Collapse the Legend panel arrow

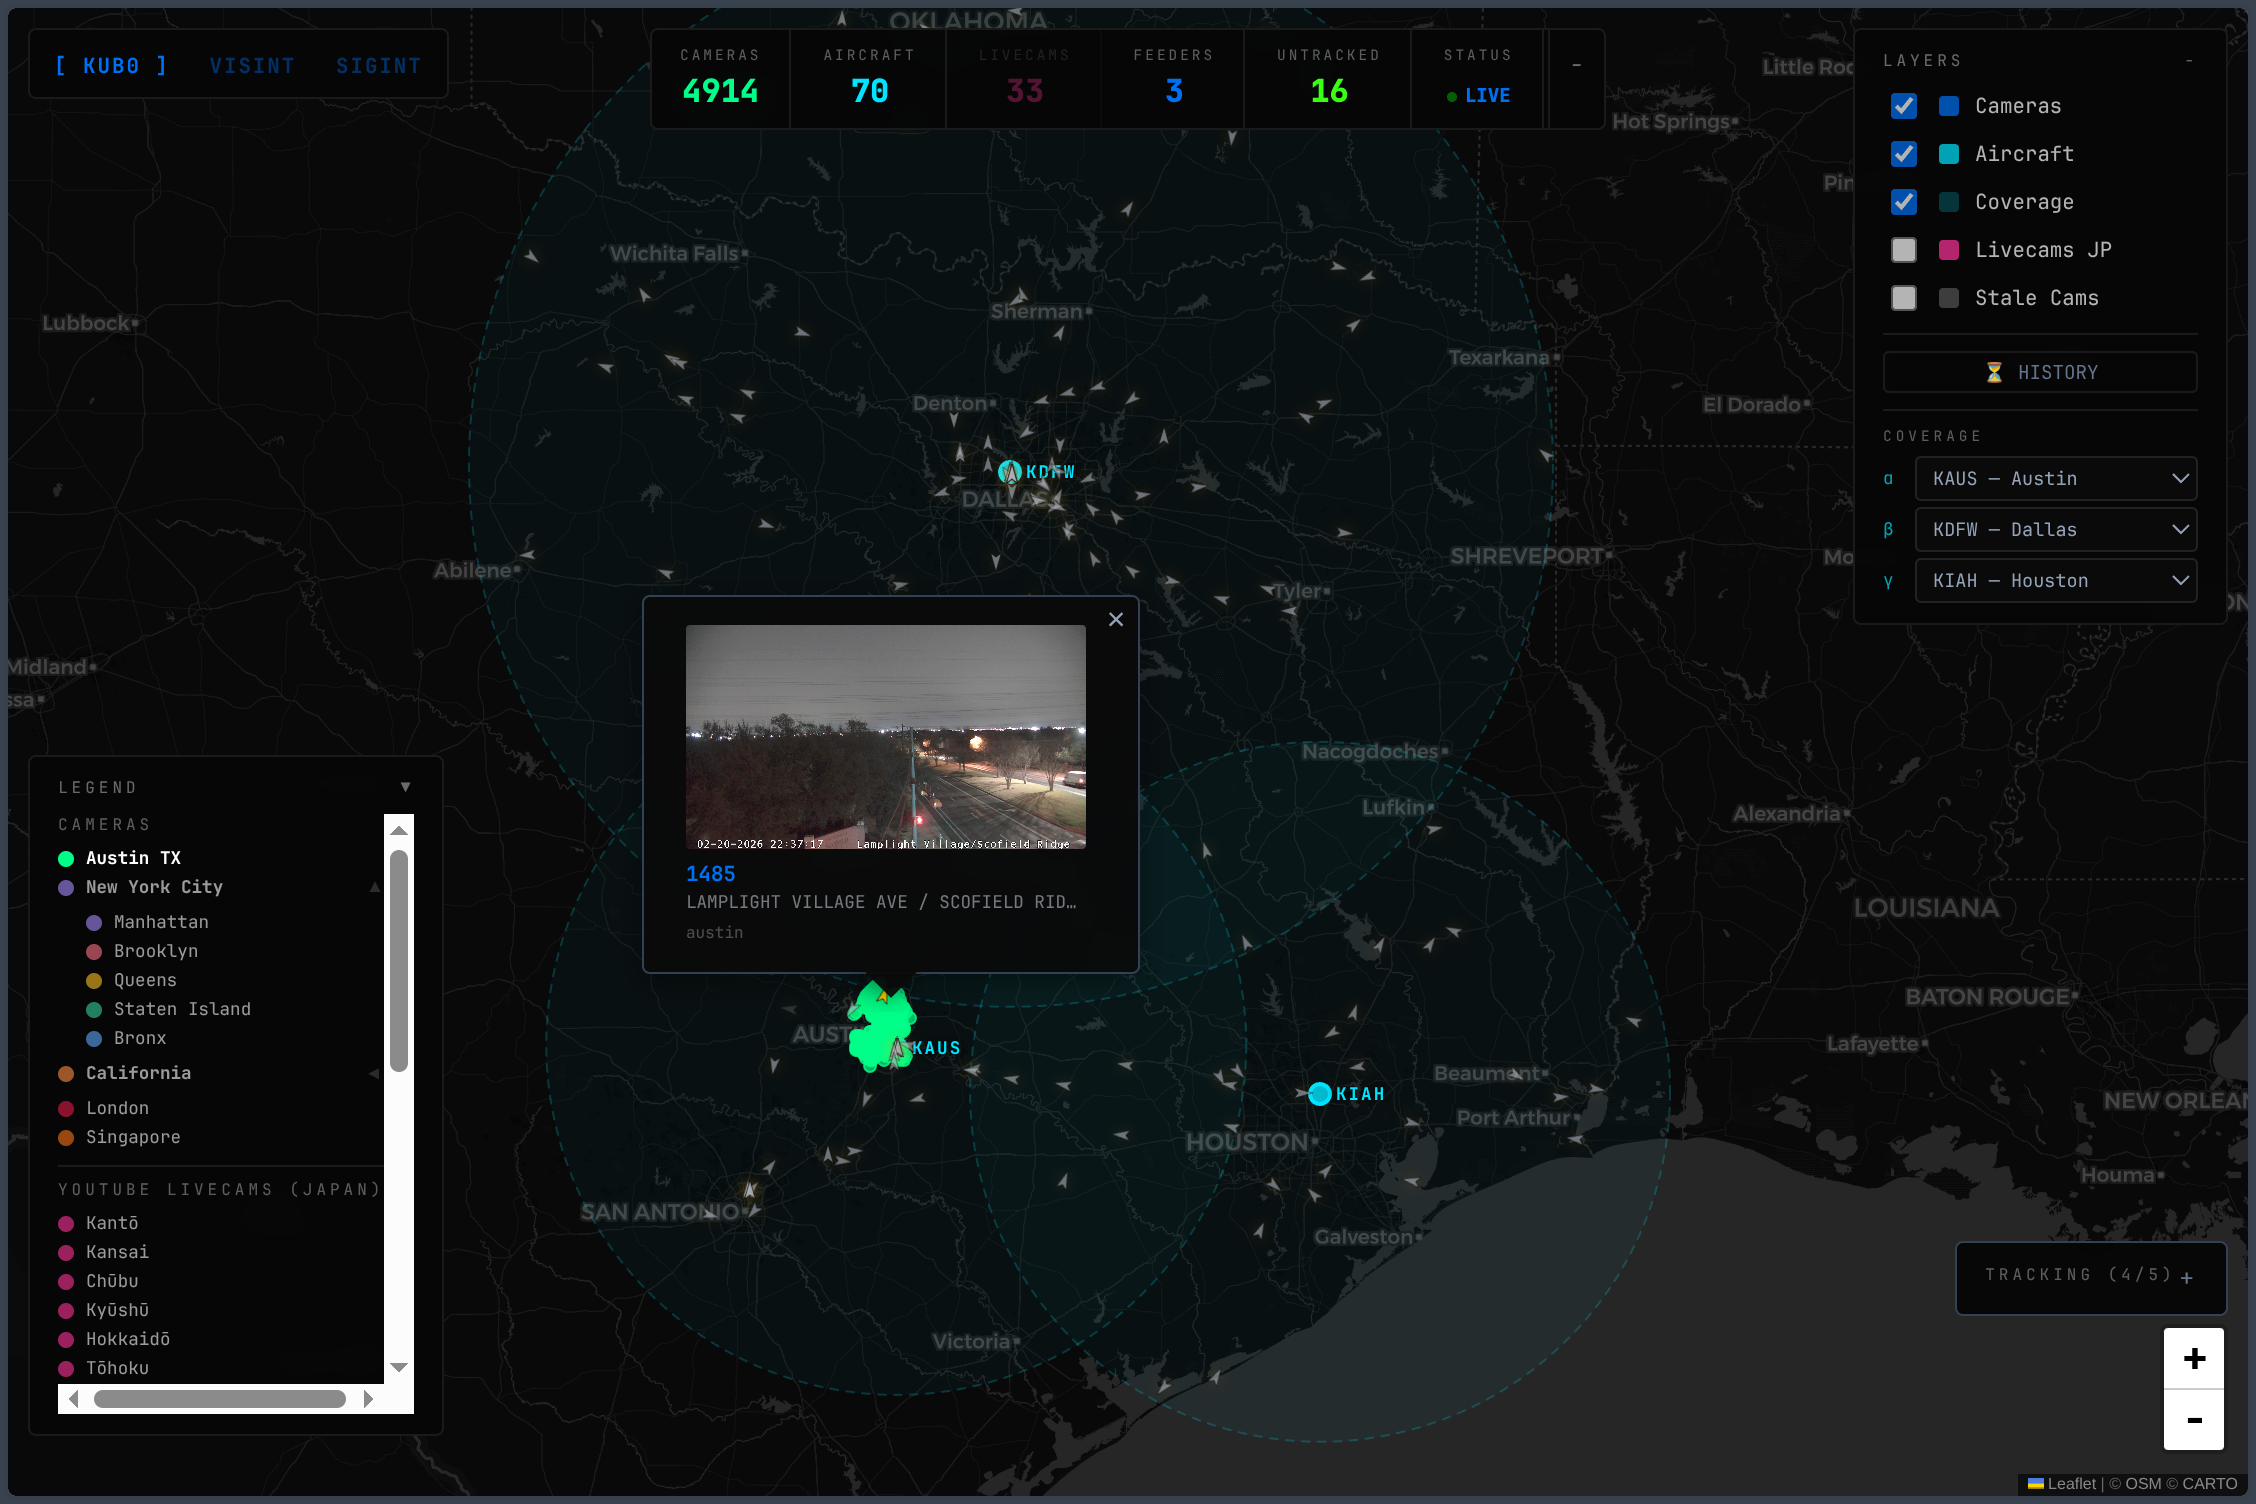click(405, 787)
